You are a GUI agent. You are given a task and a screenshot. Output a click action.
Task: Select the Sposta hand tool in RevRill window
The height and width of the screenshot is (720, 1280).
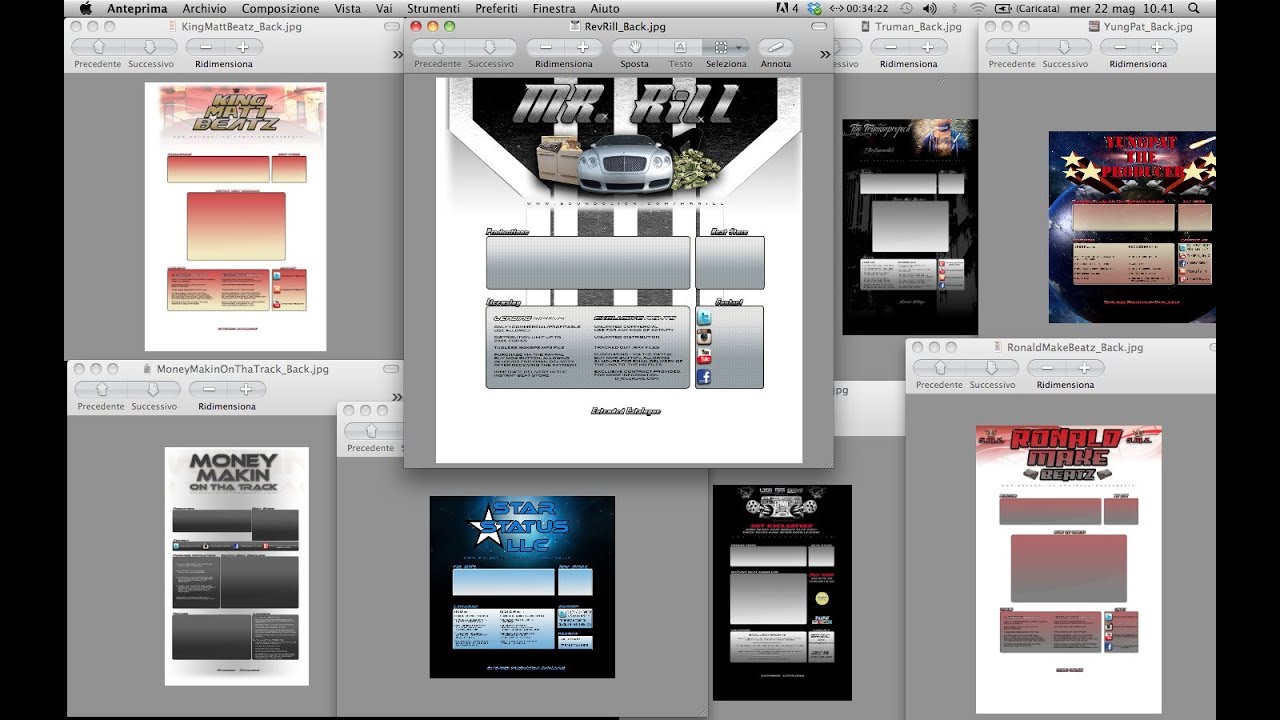point(634,47)
